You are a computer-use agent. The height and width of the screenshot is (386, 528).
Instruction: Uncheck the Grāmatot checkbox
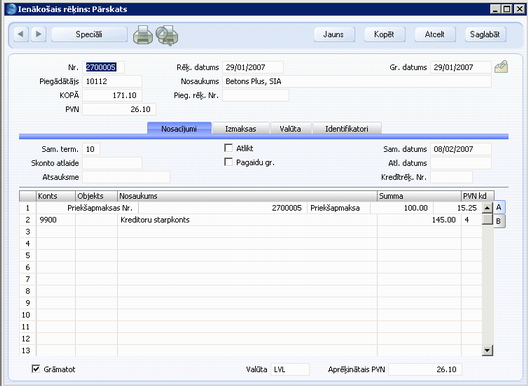(x=36, y=369)
